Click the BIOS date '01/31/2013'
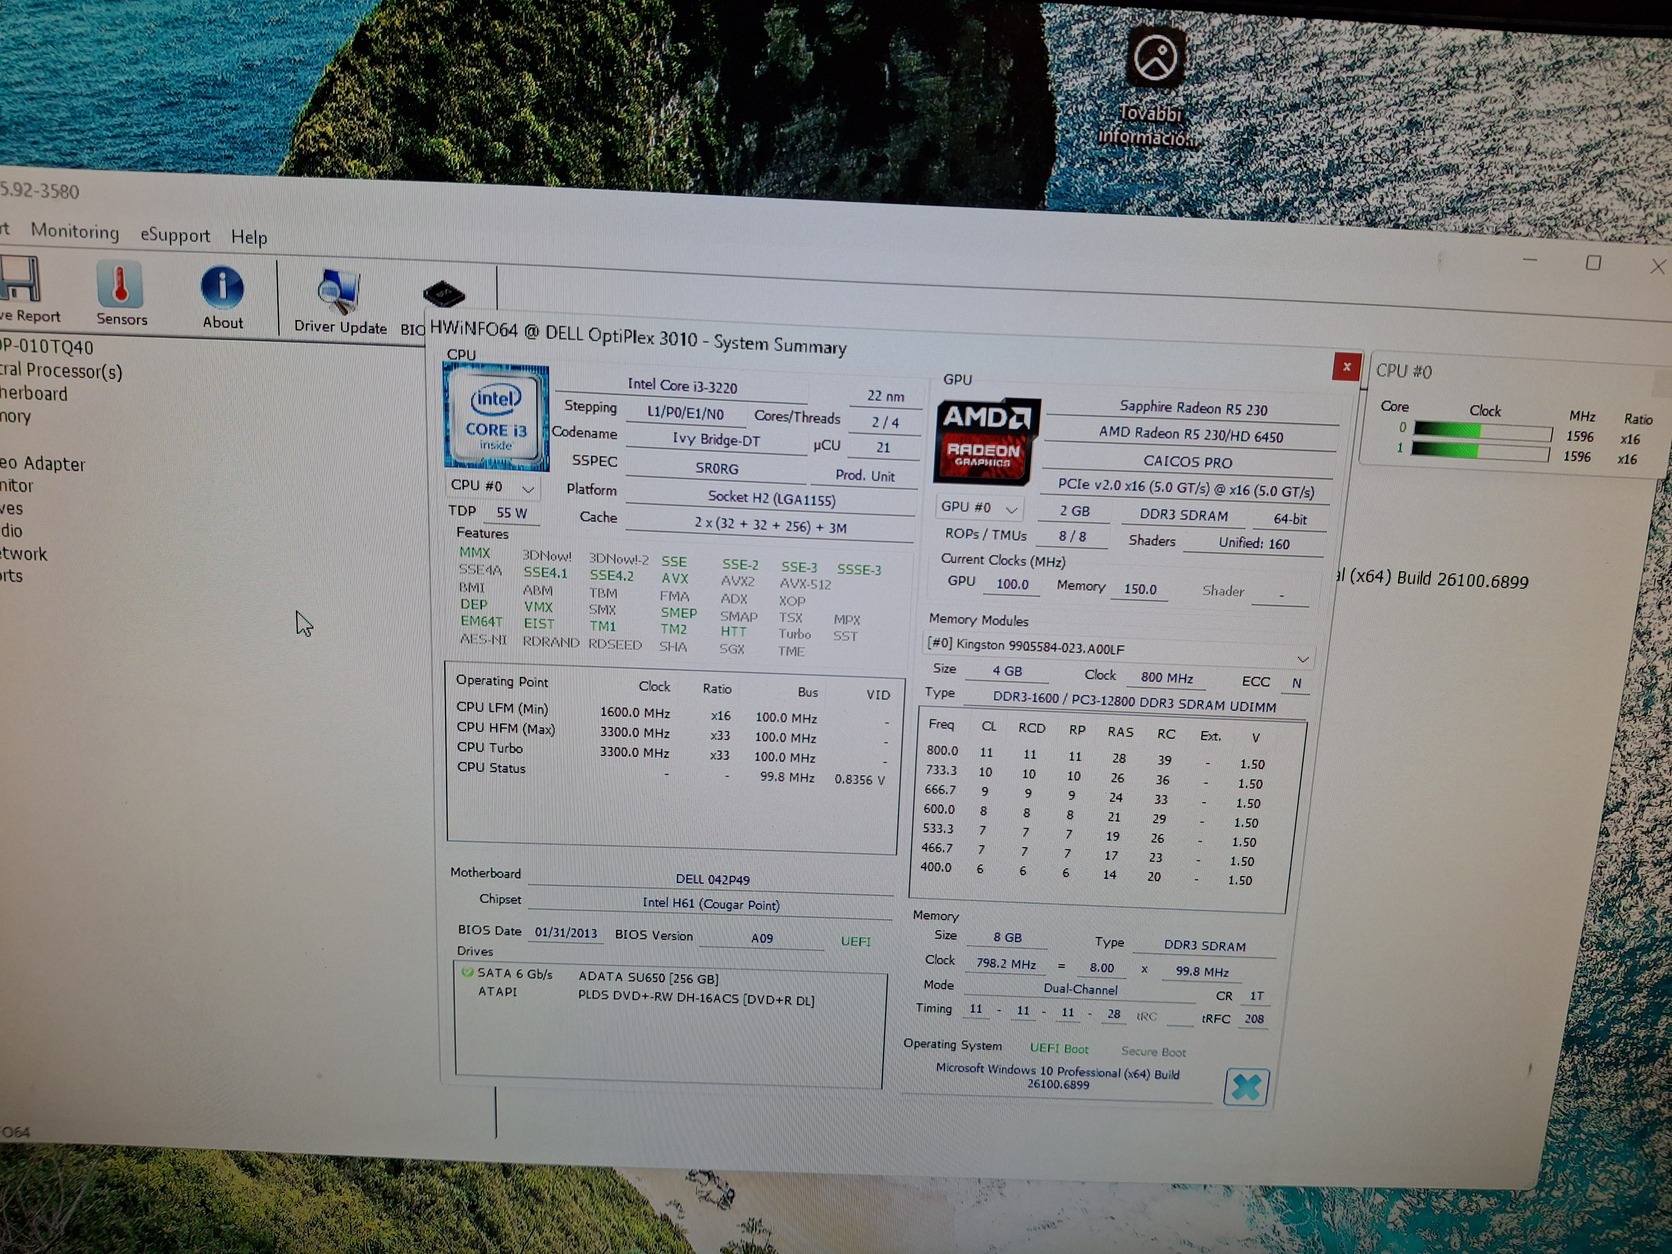This screenshot has height=1254, width=1672. [x=565, y=933]
